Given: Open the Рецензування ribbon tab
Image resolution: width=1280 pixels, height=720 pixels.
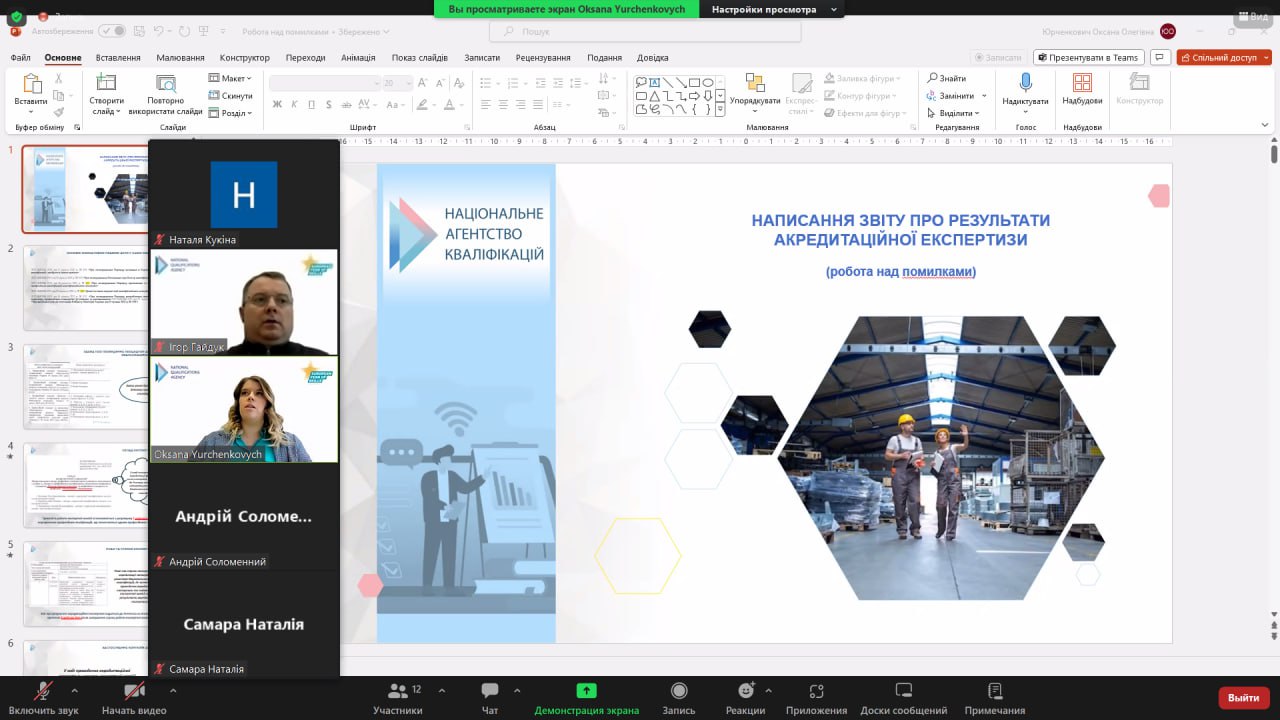Looking at the screenshot, I should point(543,58).
